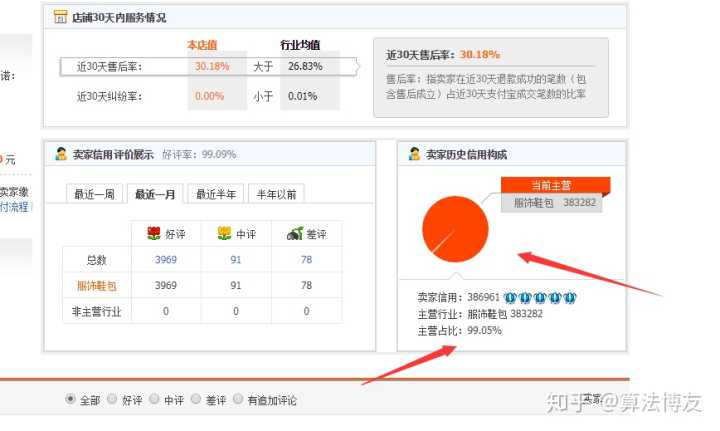720x431 pixels.
Task: Click the 行业均值 column header
Action: tap(300, 45)
